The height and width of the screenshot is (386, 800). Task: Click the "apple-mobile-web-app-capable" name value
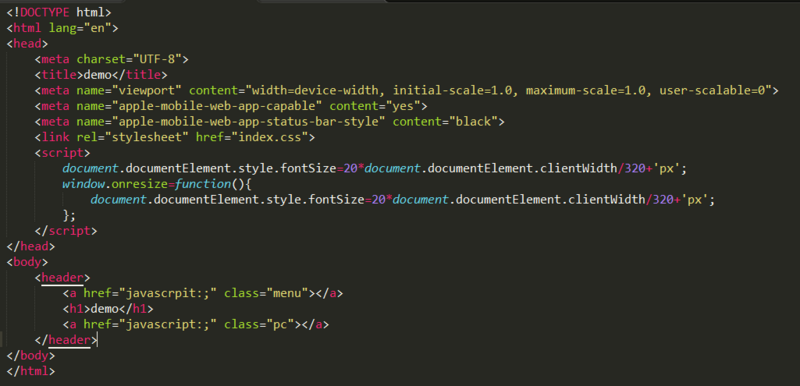pos(221,106)
